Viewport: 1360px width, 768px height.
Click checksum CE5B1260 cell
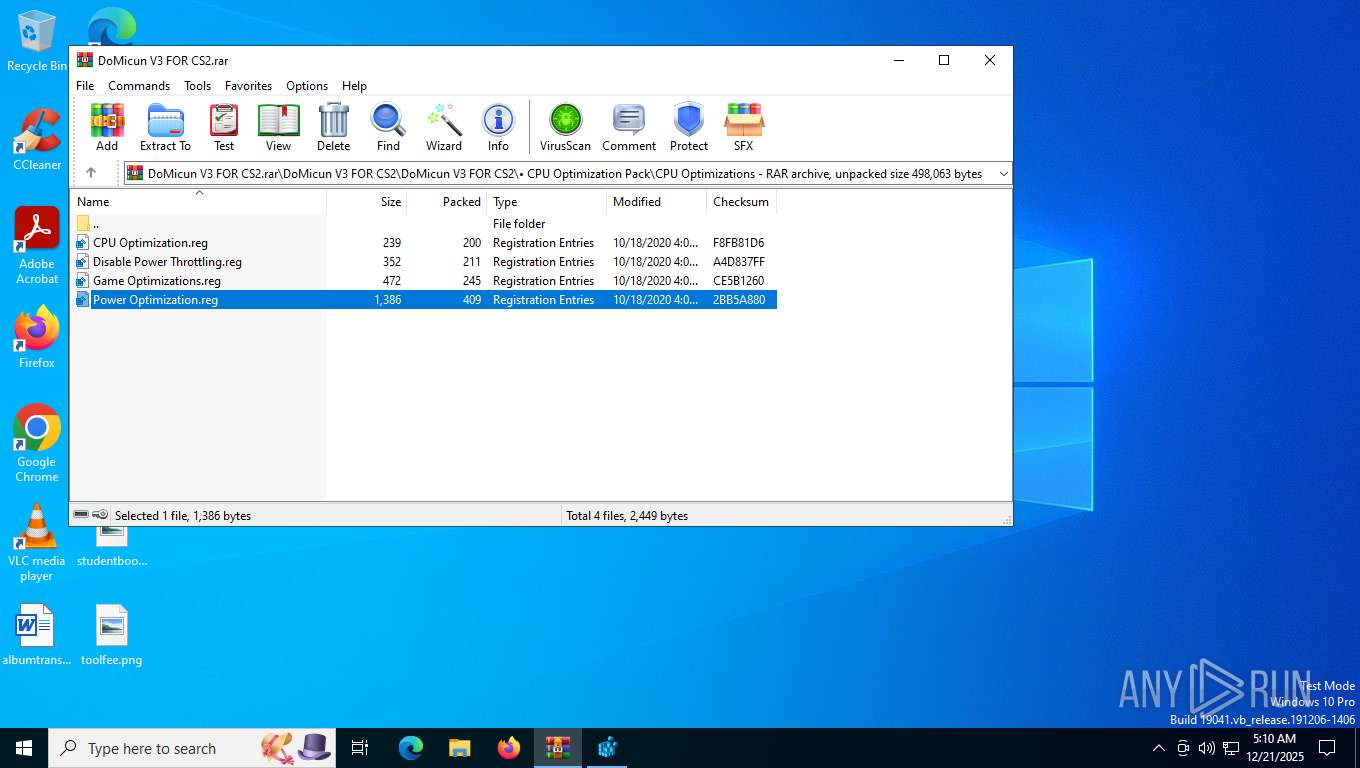pyautogui.click(x=739, y=281)
